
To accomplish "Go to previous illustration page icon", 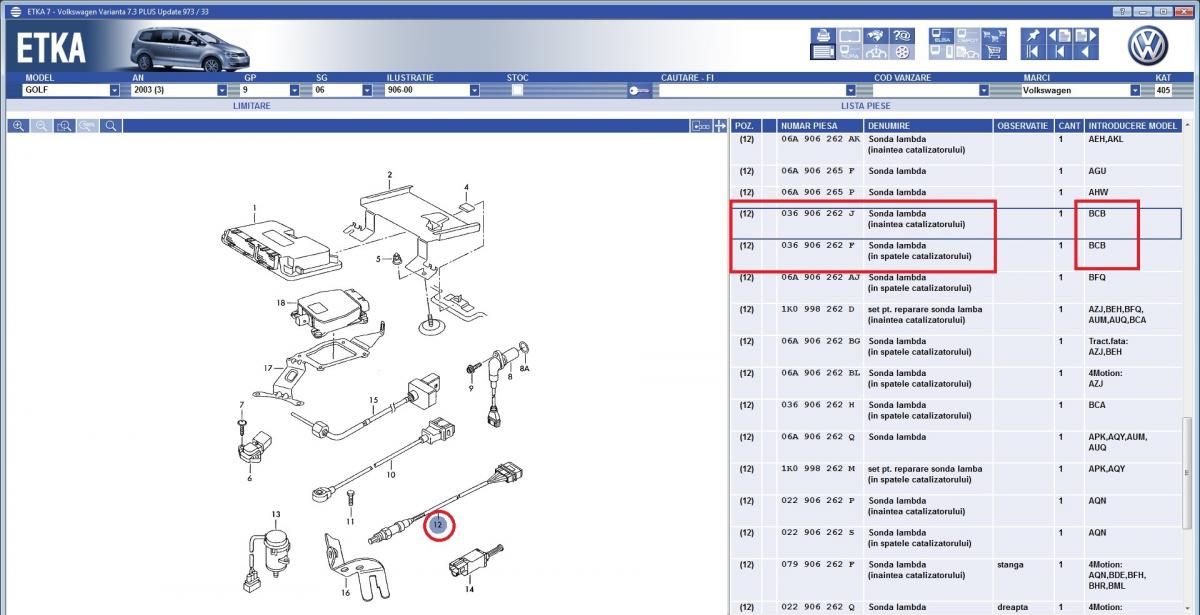I will (x=1060, y=35).
